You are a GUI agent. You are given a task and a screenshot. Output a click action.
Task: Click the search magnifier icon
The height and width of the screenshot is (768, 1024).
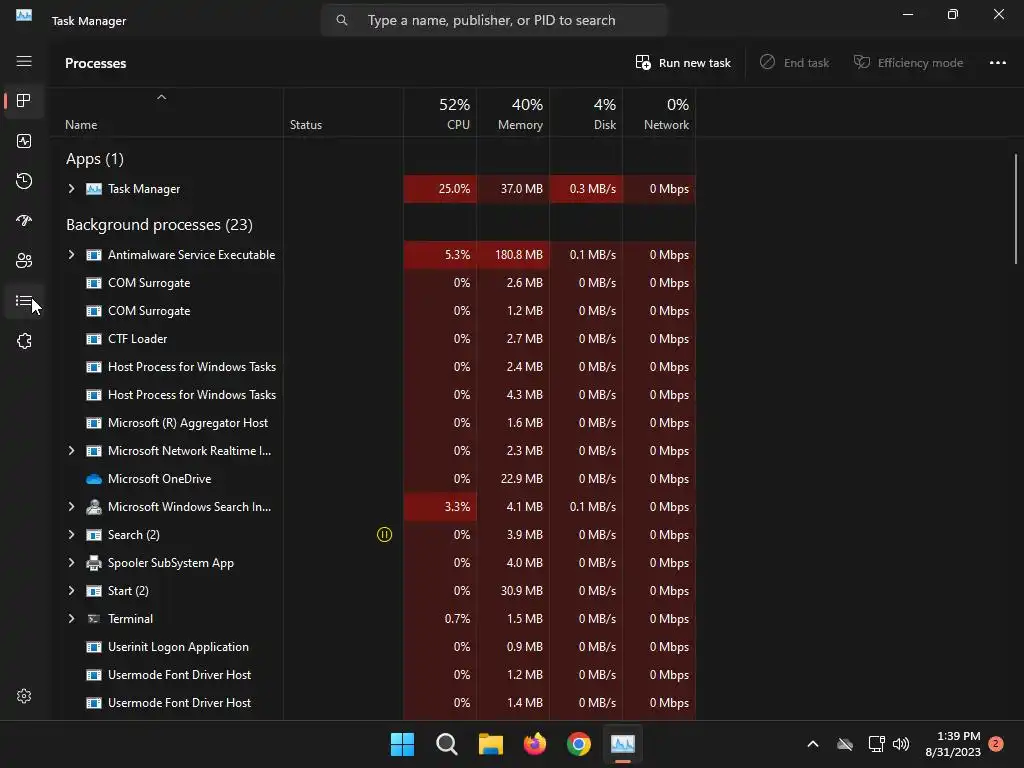tap(342, 20)
